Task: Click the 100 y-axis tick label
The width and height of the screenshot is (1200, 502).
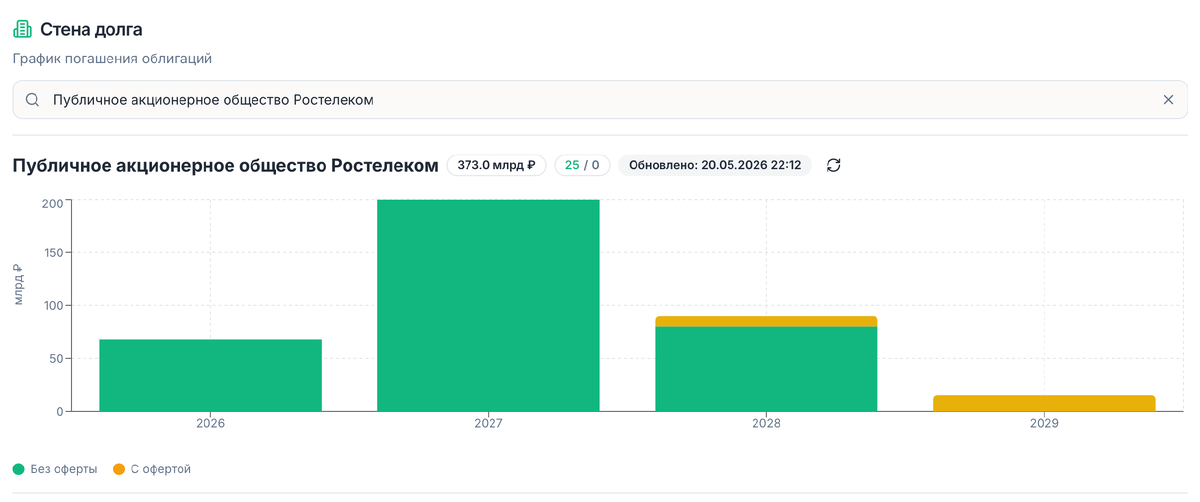Action: pos(53,305)
